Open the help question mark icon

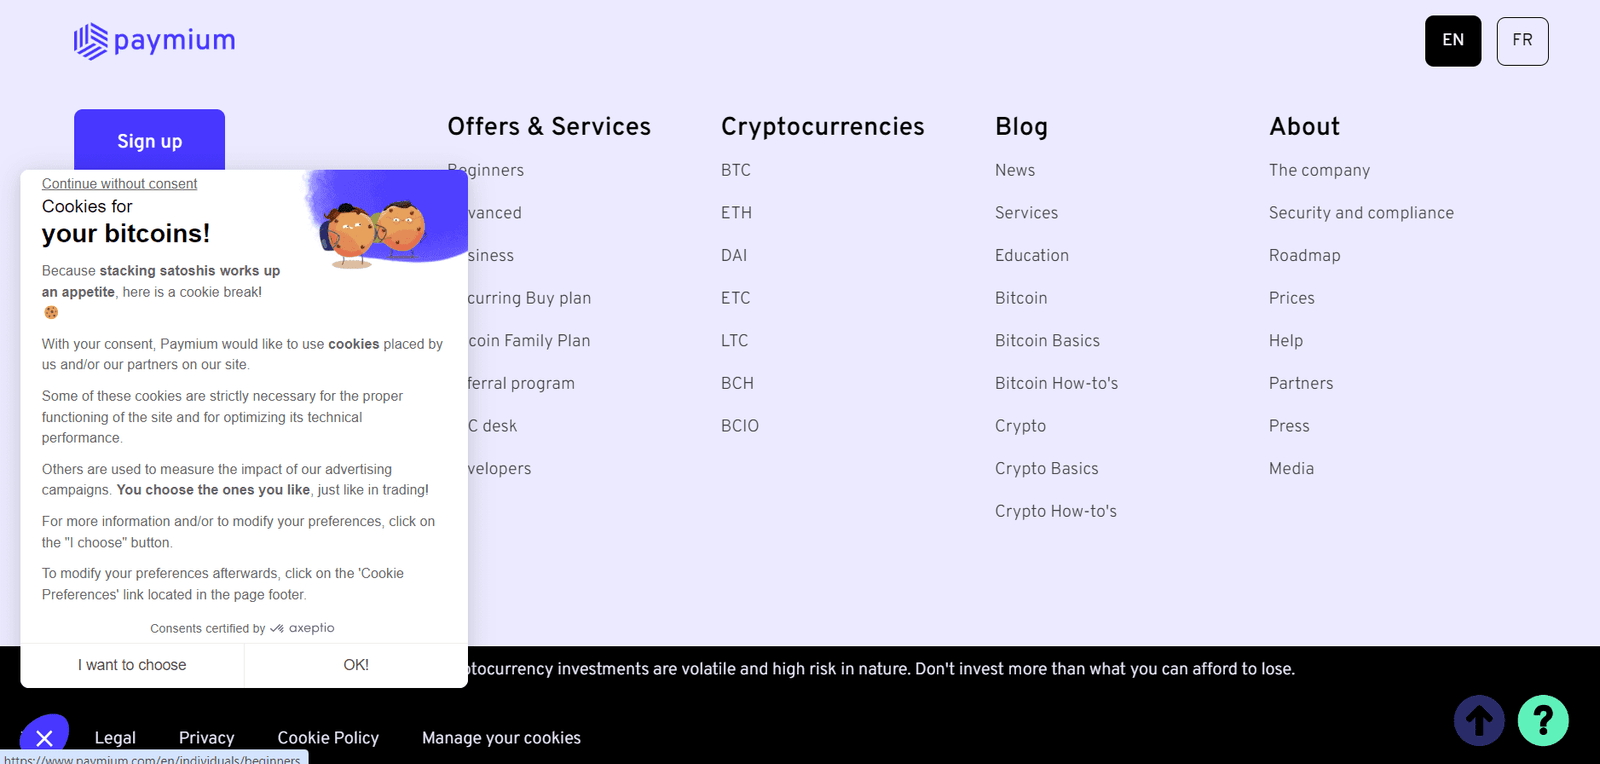pyautogui.click(x=1541, y=719)
